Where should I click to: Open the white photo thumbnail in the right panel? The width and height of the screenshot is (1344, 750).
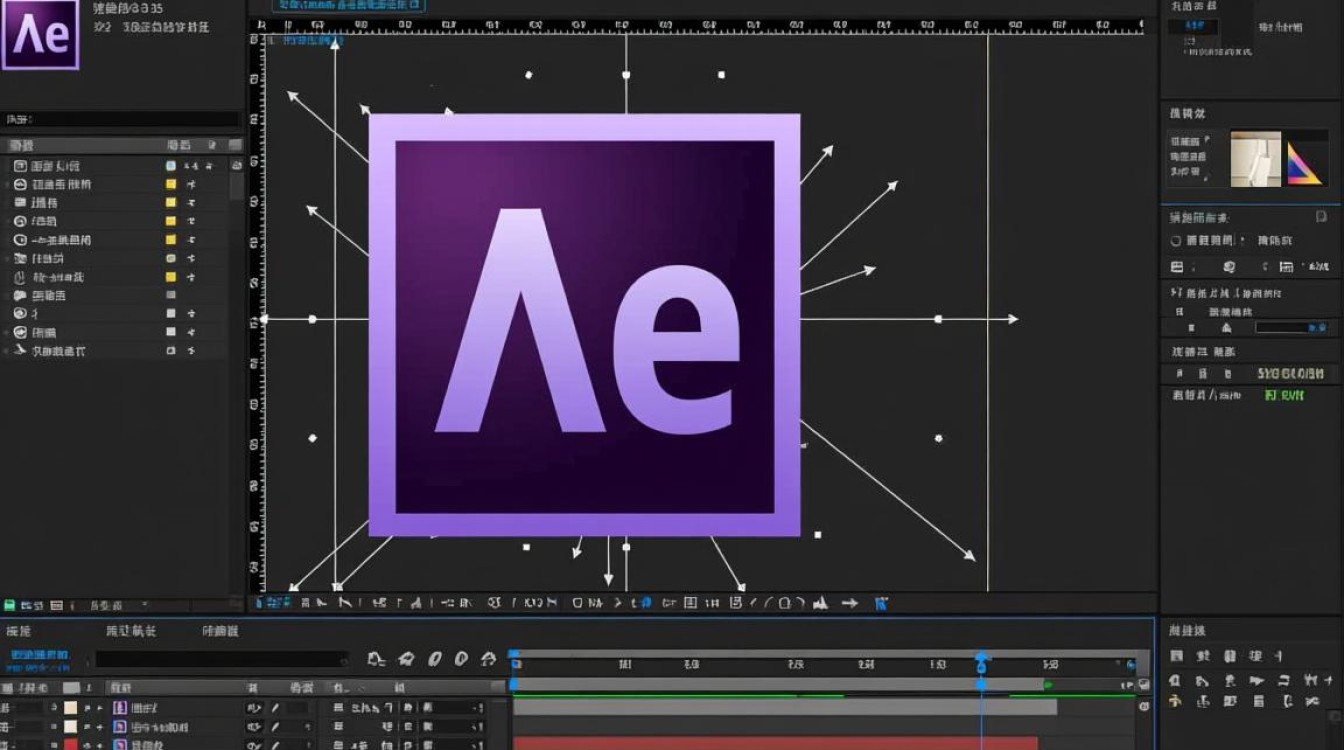[1255, 158]
